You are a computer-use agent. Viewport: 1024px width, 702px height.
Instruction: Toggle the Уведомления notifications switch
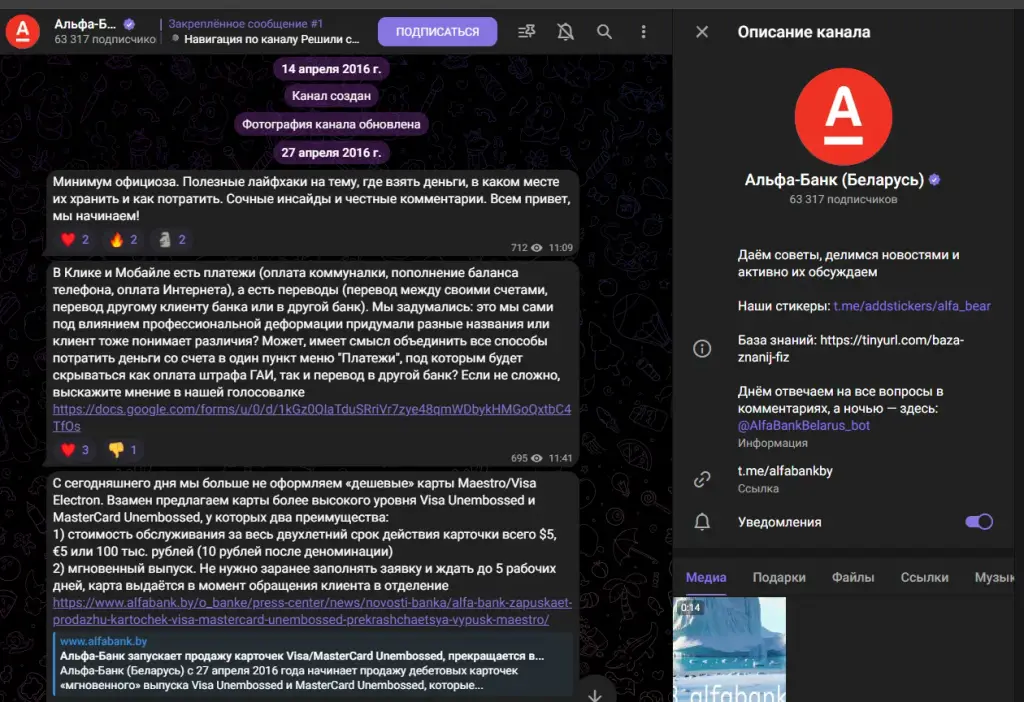click(979, 522)
